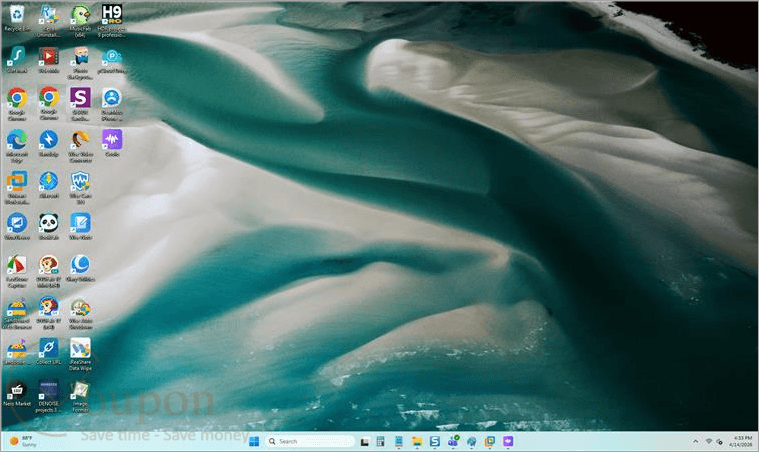Open HDR projects 9 professional shortcut

pos(112,20)
